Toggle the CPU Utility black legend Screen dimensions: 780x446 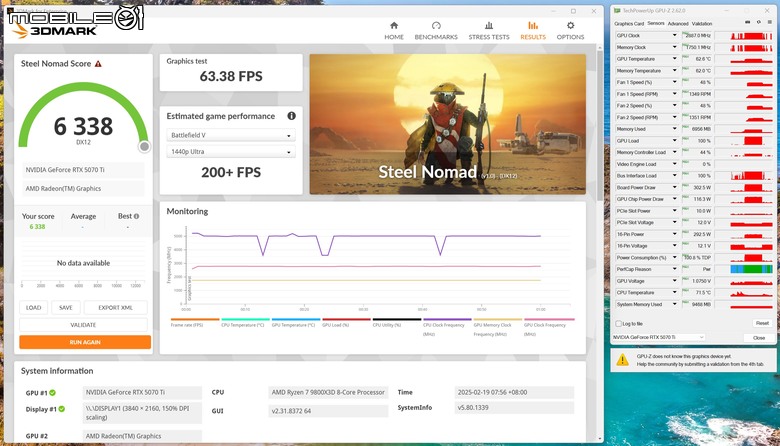point(396,323)
